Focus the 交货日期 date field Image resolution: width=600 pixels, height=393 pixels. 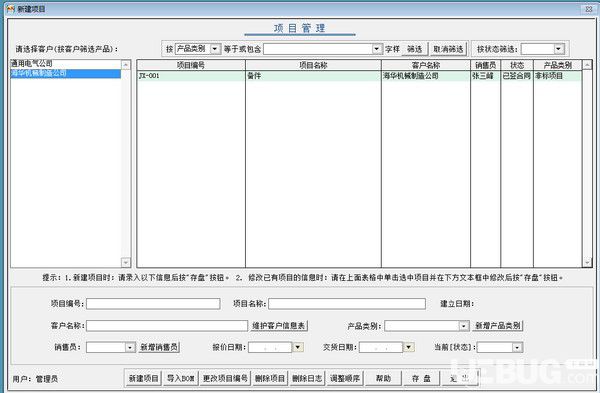tap(381, 347)
